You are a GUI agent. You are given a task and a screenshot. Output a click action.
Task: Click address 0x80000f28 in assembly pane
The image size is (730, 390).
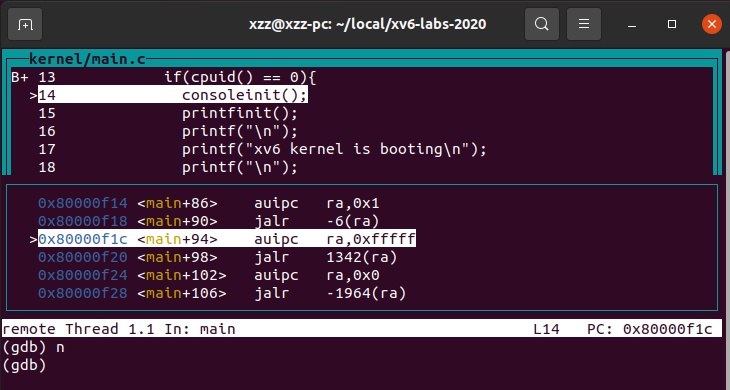83,293
